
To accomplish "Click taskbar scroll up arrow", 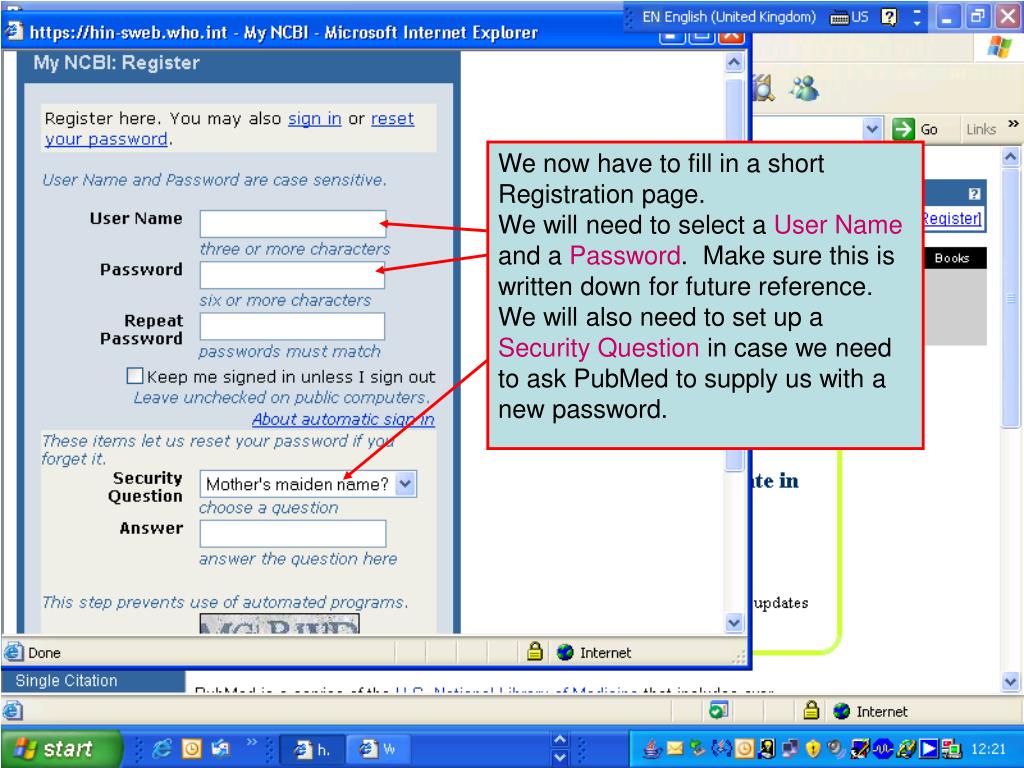I will coord(560,739).
